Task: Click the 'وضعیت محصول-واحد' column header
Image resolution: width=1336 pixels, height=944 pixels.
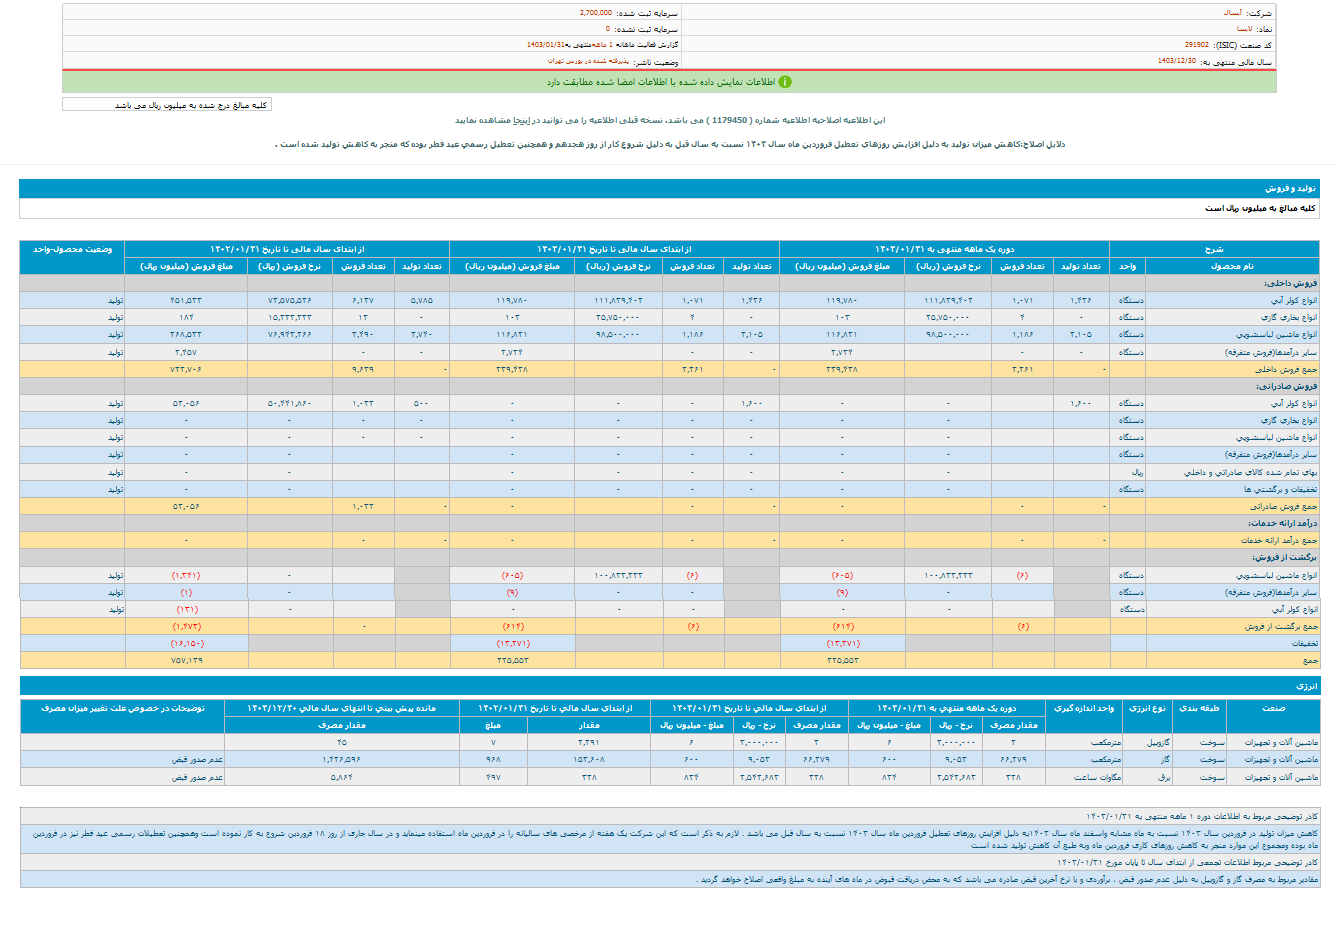Action: [72, 249]
